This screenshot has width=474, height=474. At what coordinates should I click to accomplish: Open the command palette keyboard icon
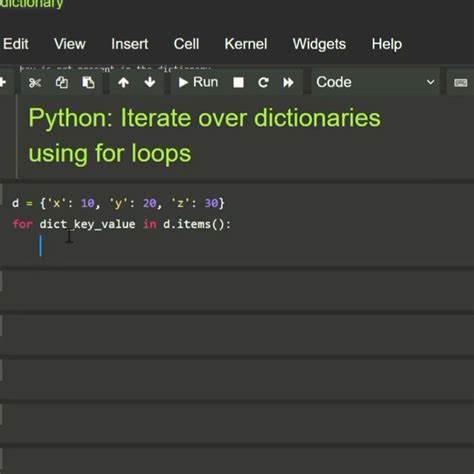[x=461, y=82]
